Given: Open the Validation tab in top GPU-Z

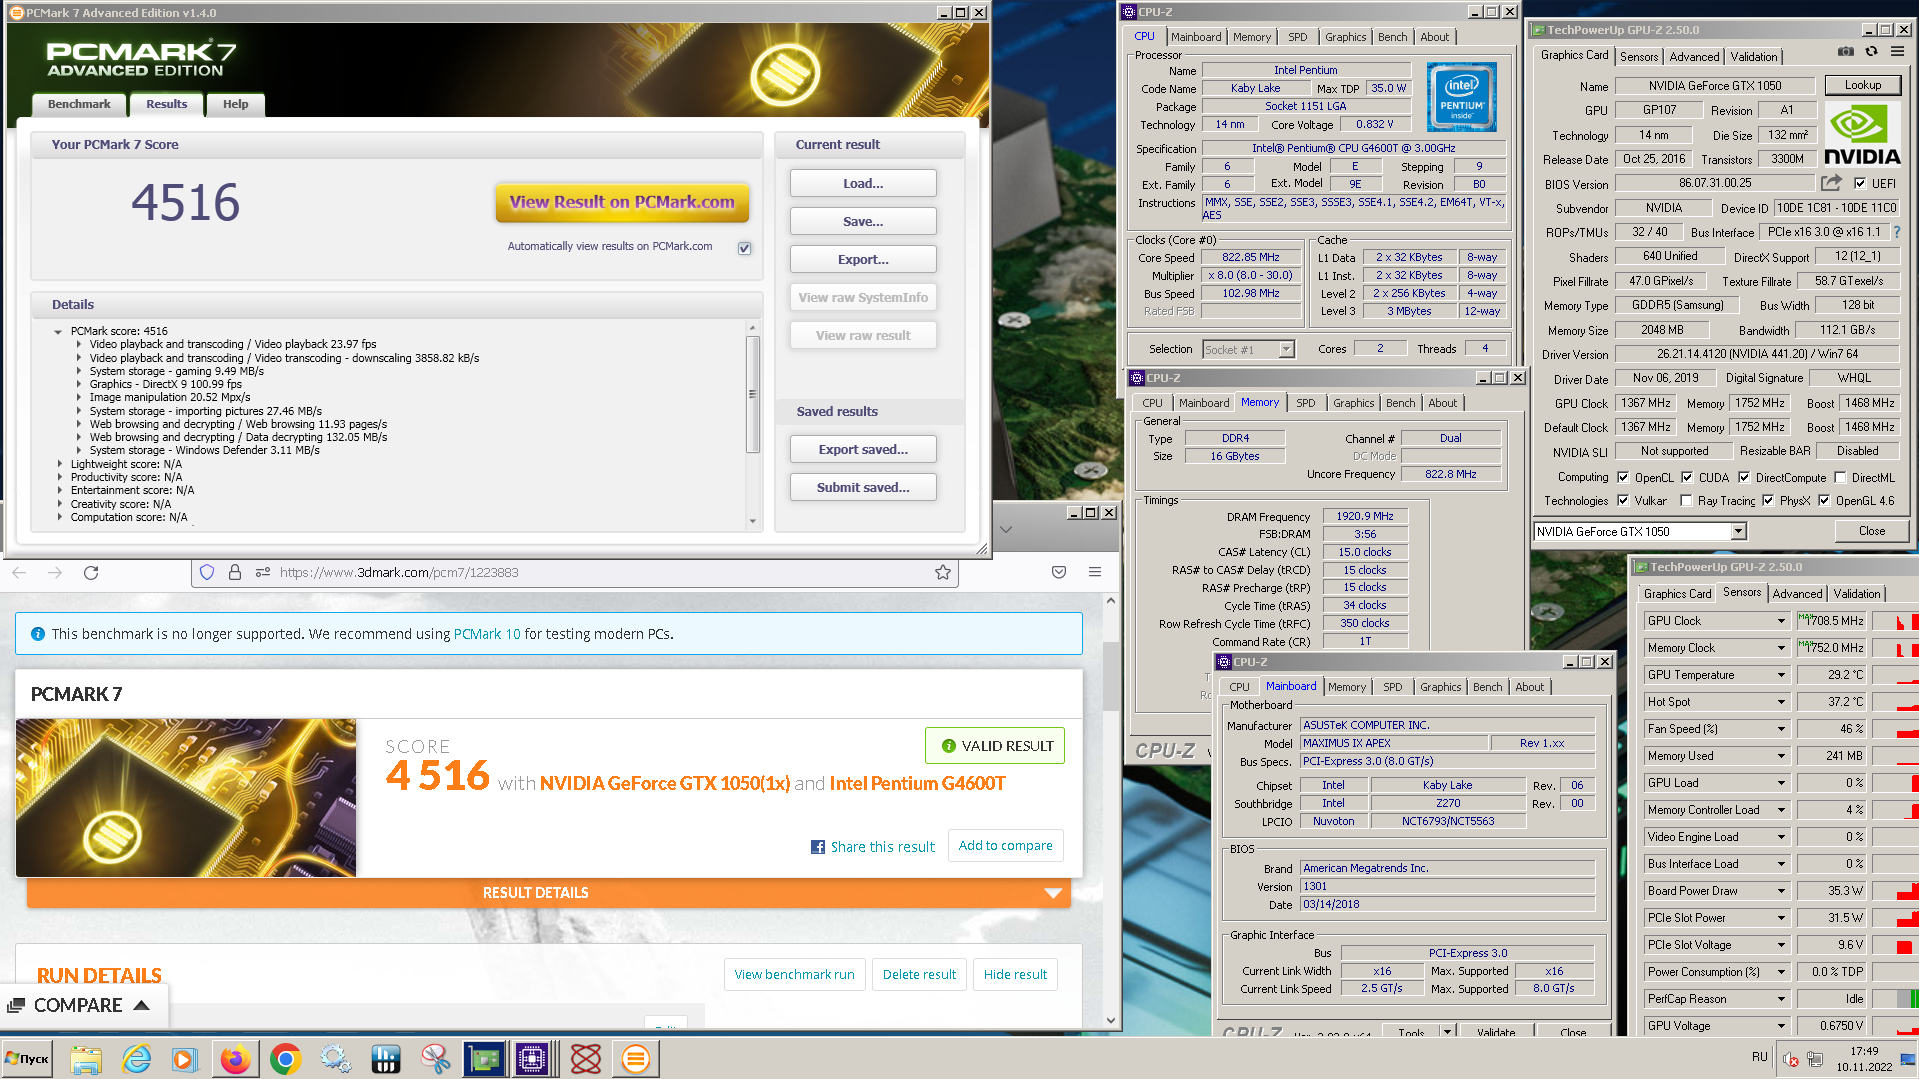Looking at the screenshot, I should click(x=1754, y=57).
